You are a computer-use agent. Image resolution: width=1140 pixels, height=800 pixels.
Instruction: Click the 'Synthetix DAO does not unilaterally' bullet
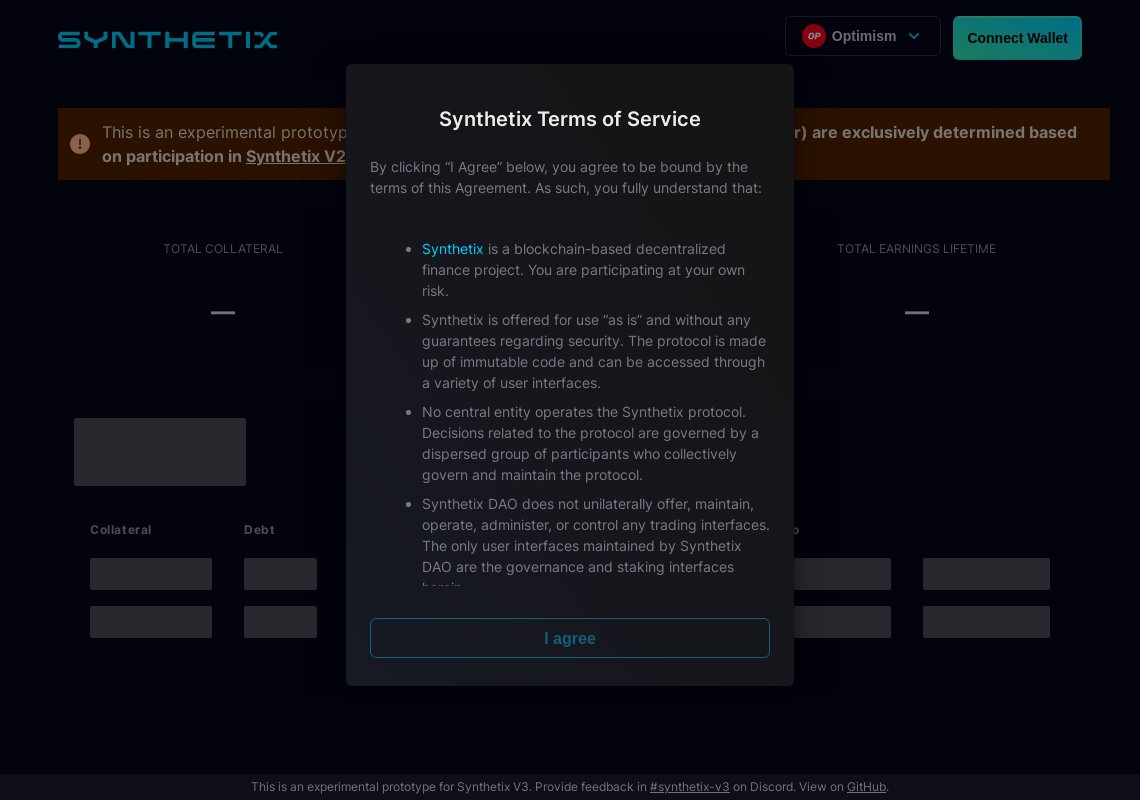595,542
